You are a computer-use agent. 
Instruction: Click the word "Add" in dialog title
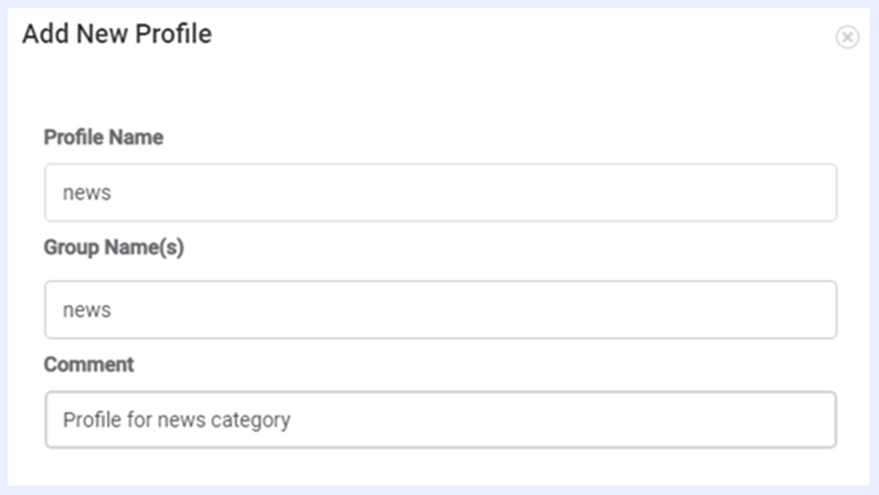(42, 34)
